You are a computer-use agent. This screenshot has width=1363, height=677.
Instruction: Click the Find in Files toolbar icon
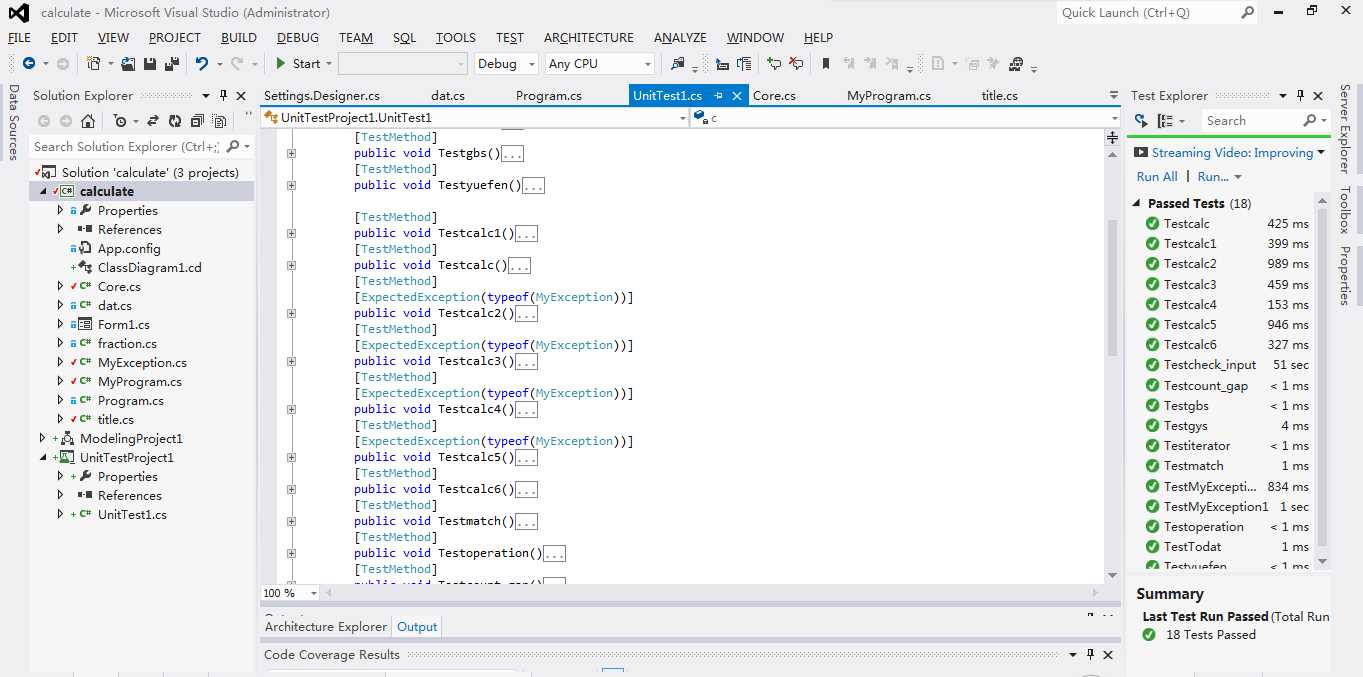(x=678, y=63)
